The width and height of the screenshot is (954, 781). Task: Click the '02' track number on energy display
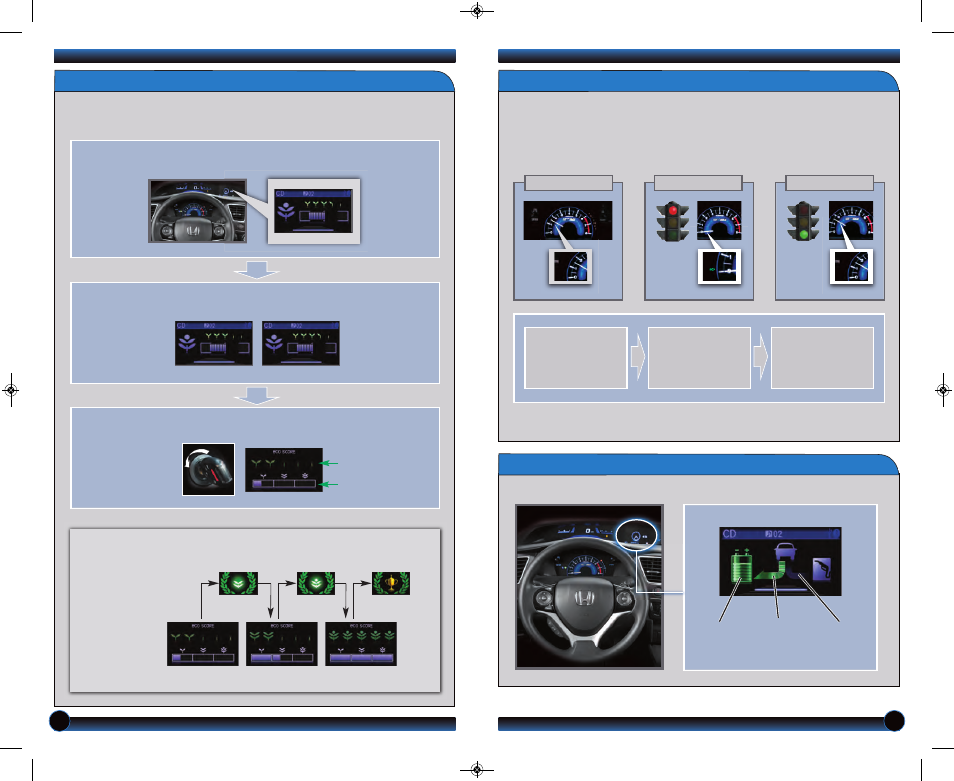[778, 534]
